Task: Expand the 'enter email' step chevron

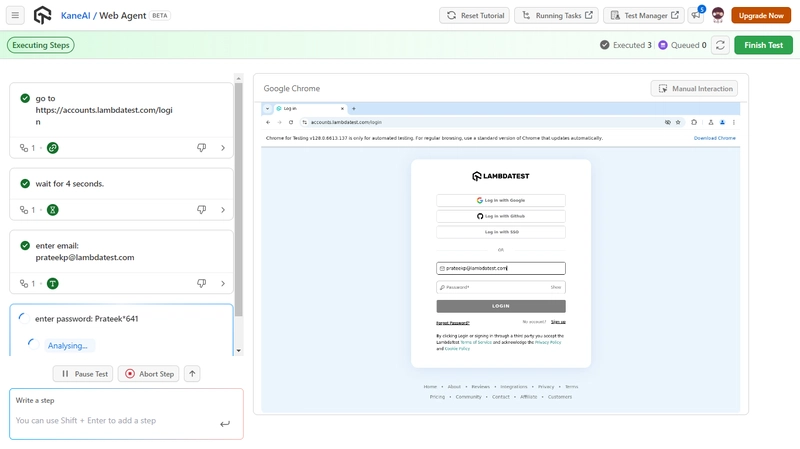Action: click(223, 283)
